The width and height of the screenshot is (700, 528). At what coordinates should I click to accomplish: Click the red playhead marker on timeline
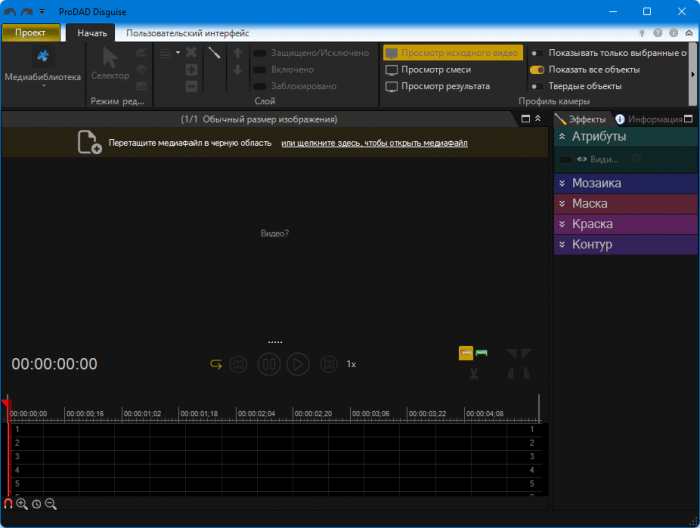(x=7, y=403)
